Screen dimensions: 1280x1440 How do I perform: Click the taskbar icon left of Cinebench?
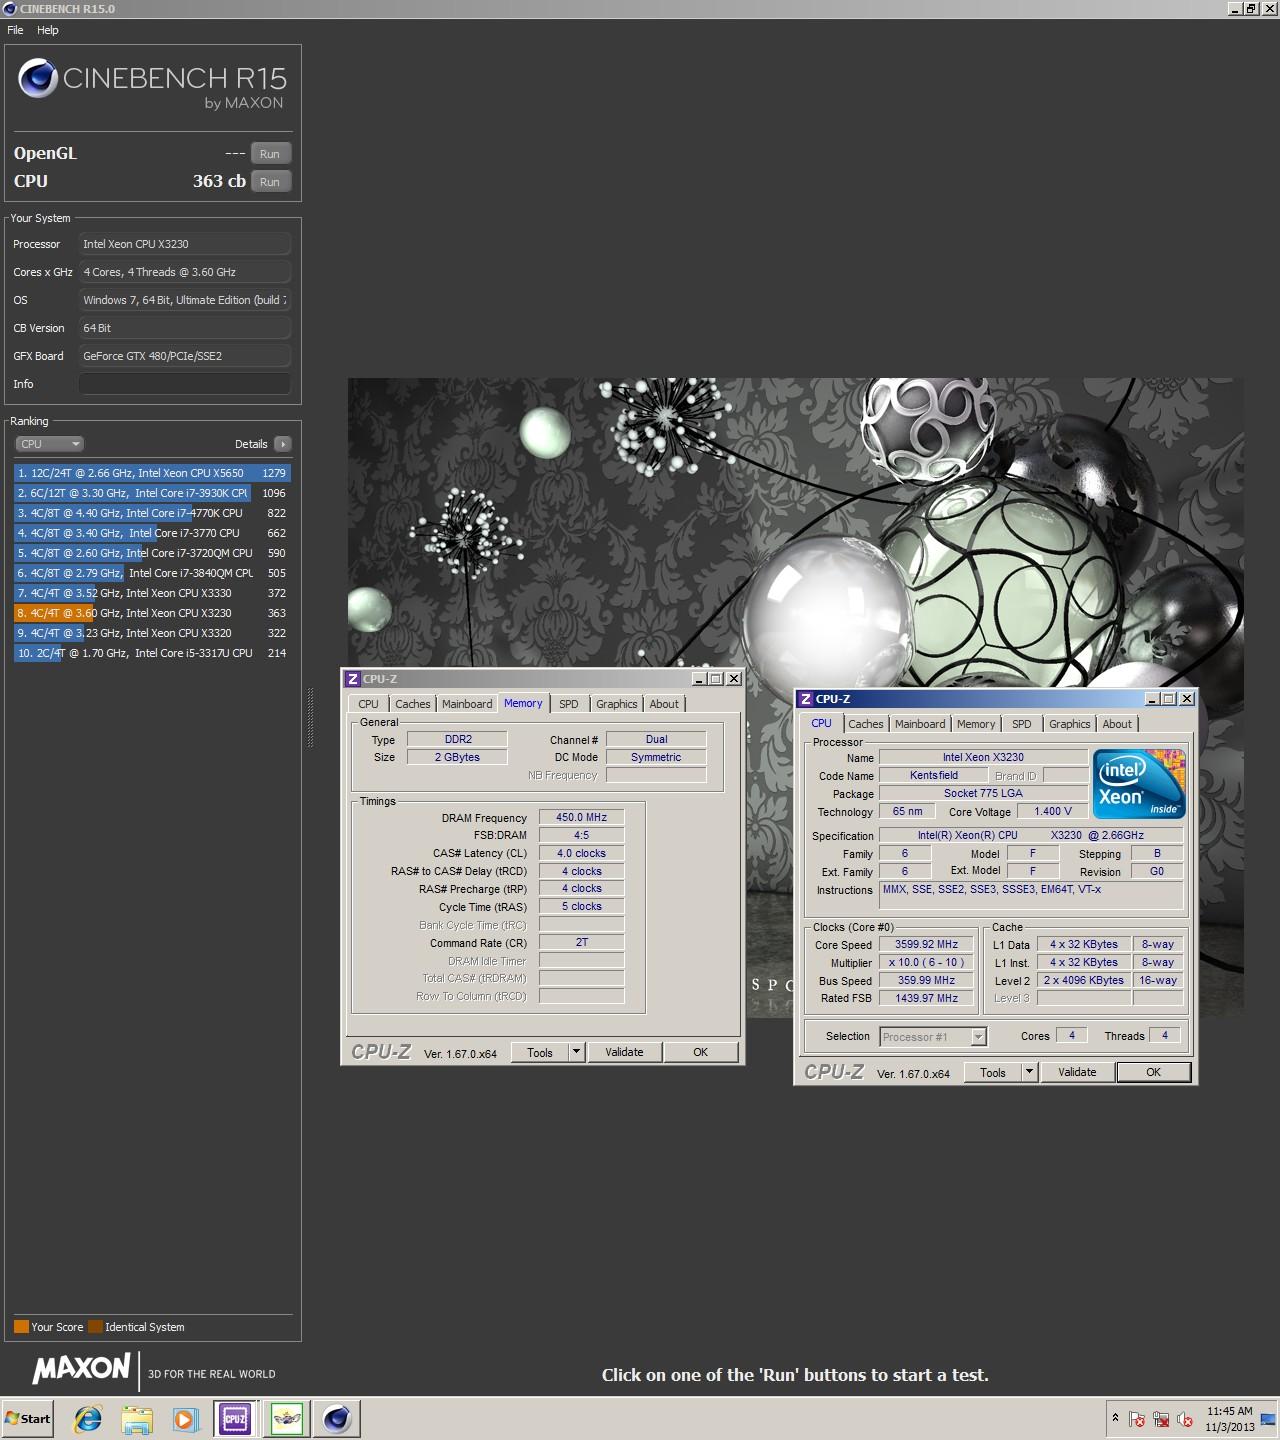point(286,1418)
